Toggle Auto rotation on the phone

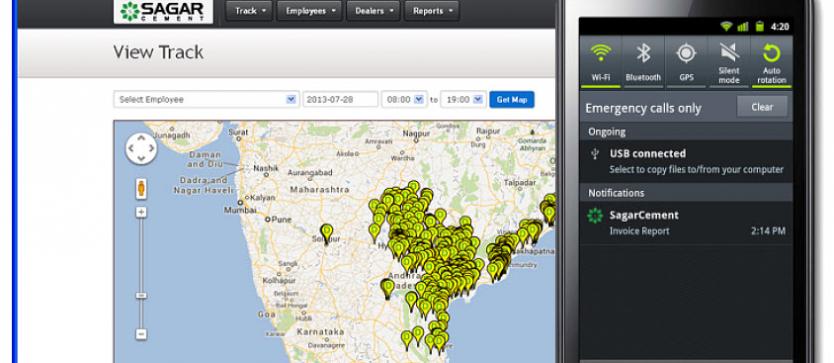click(771, 61)
